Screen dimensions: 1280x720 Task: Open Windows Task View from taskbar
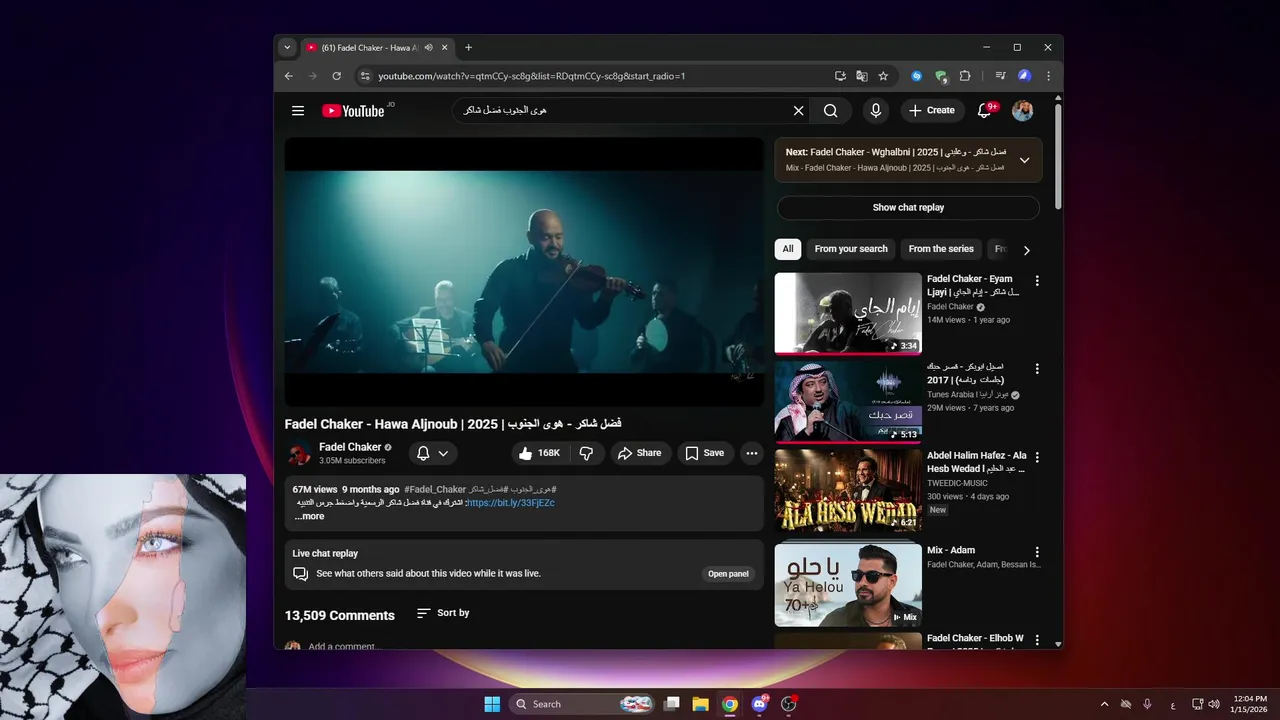pyautogui.click(x=672, y=704)
